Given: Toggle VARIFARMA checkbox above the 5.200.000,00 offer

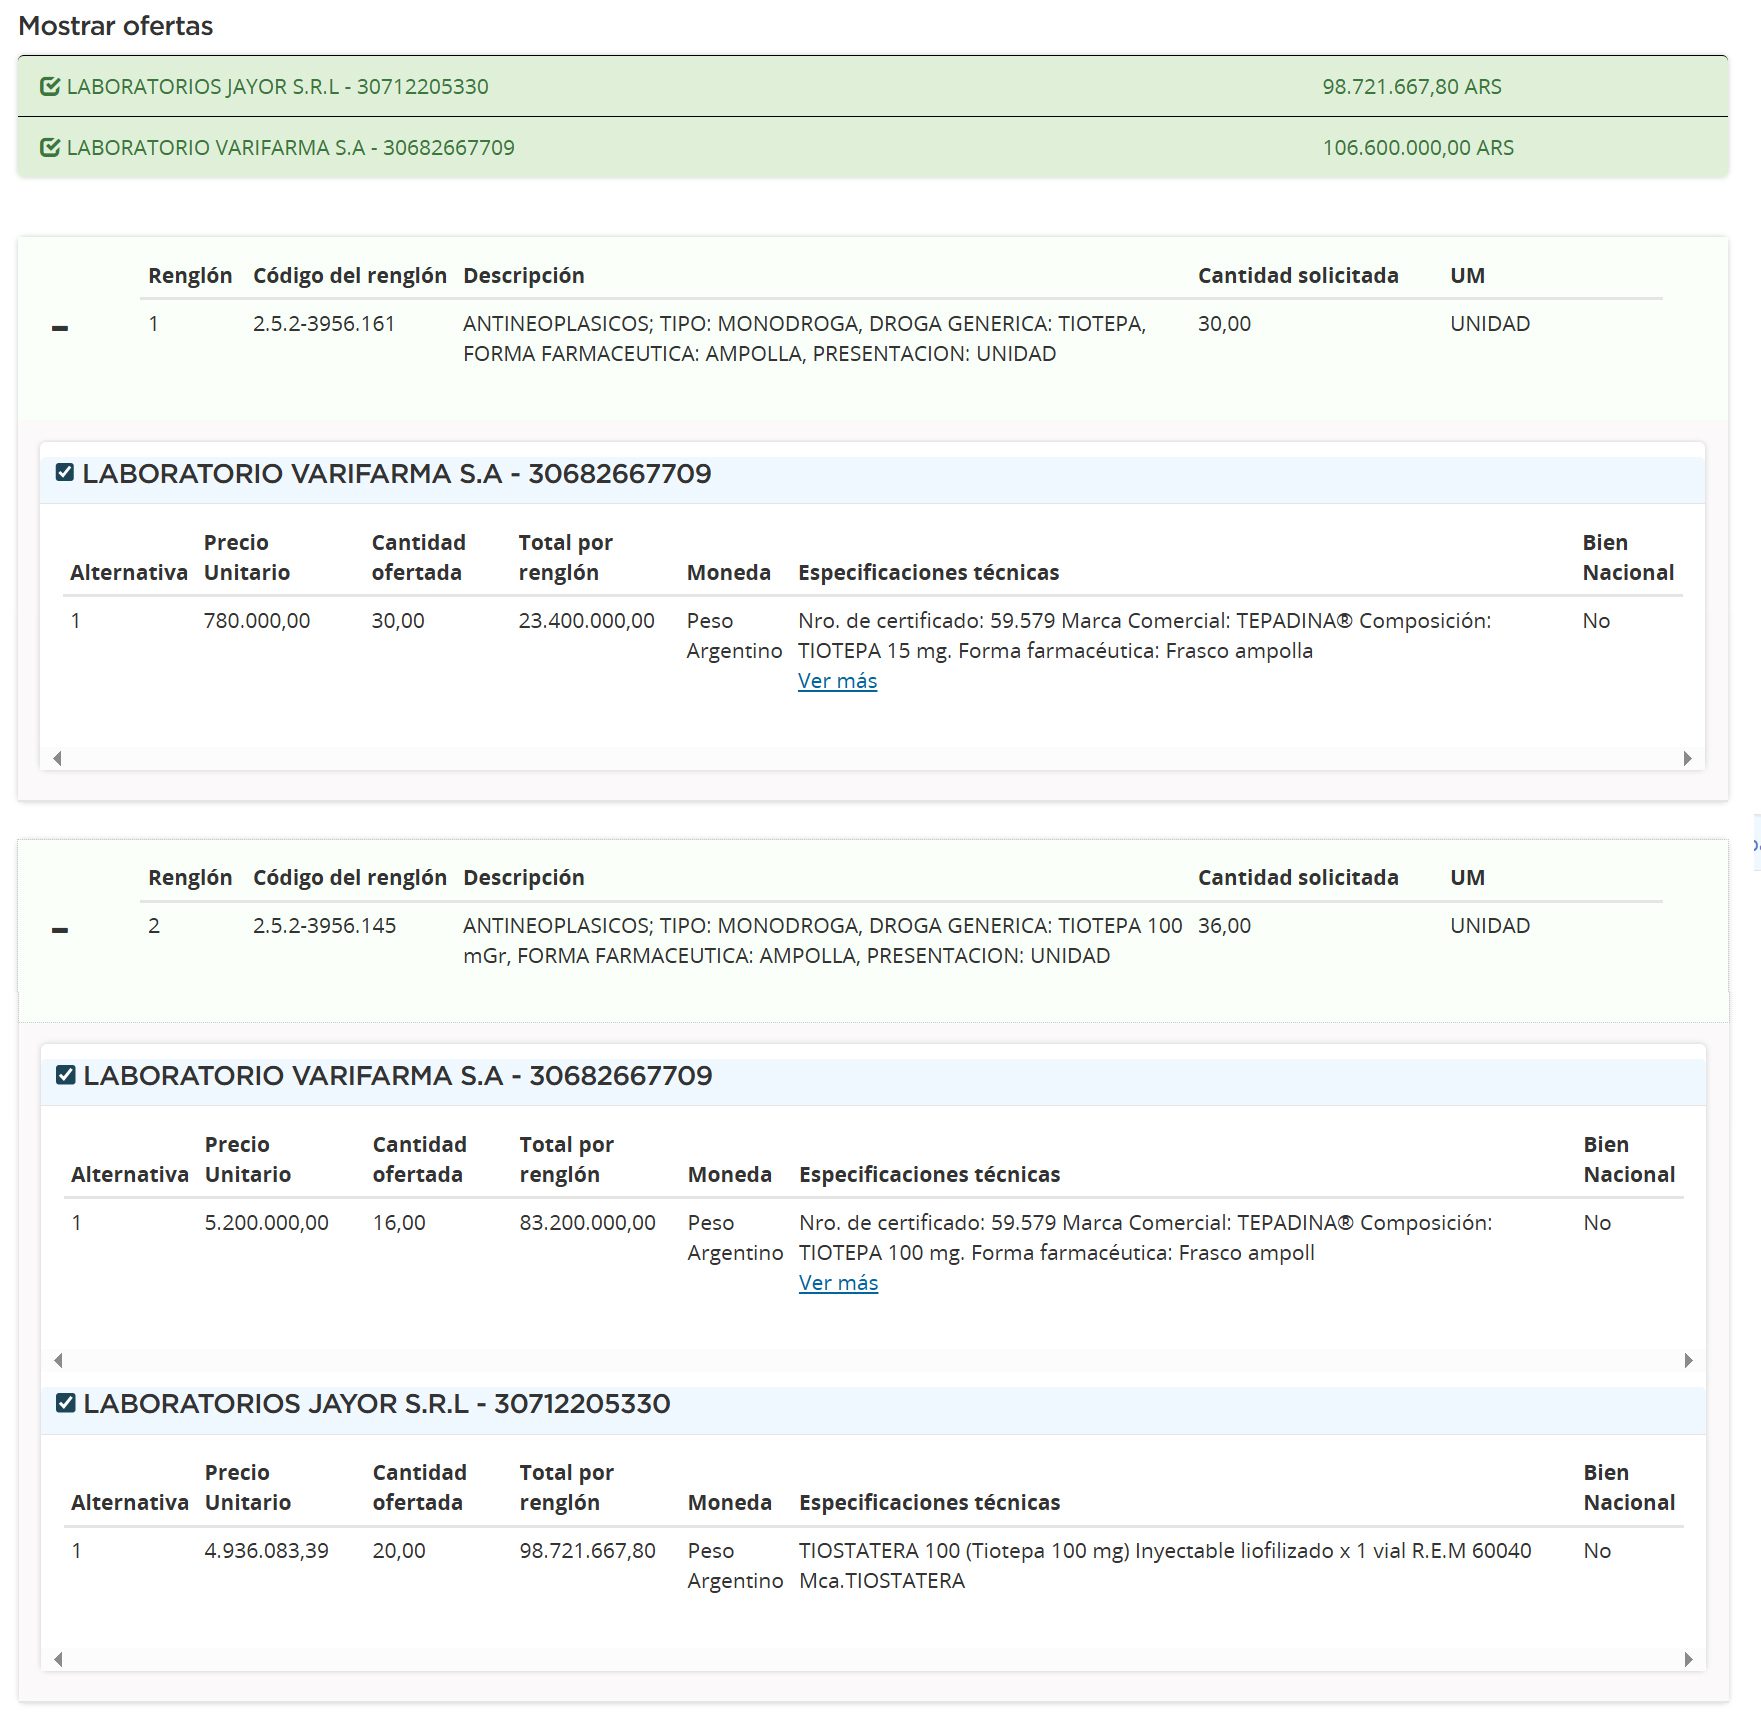Looking at the screenshot, I should click(66, 1075).
